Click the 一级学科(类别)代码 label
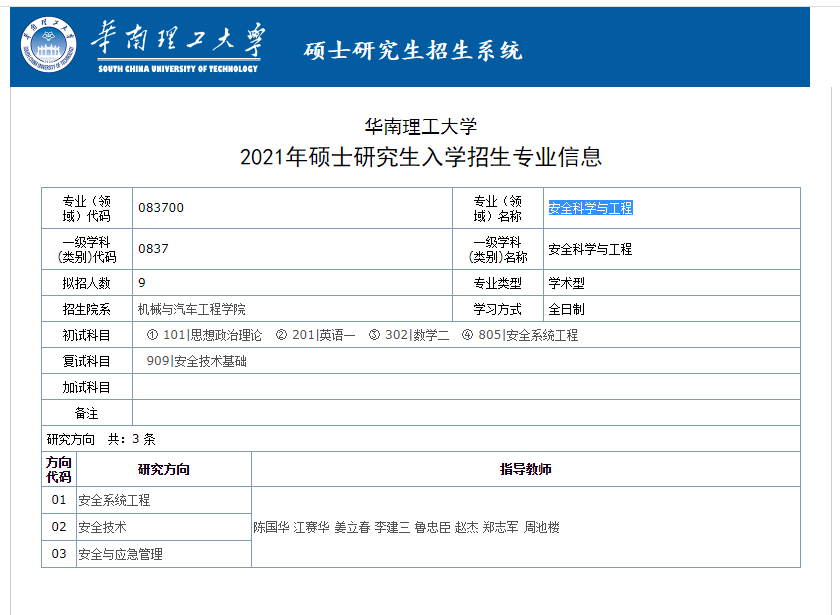Viewport: 840px width, 615px height. (x=86, y=250)
